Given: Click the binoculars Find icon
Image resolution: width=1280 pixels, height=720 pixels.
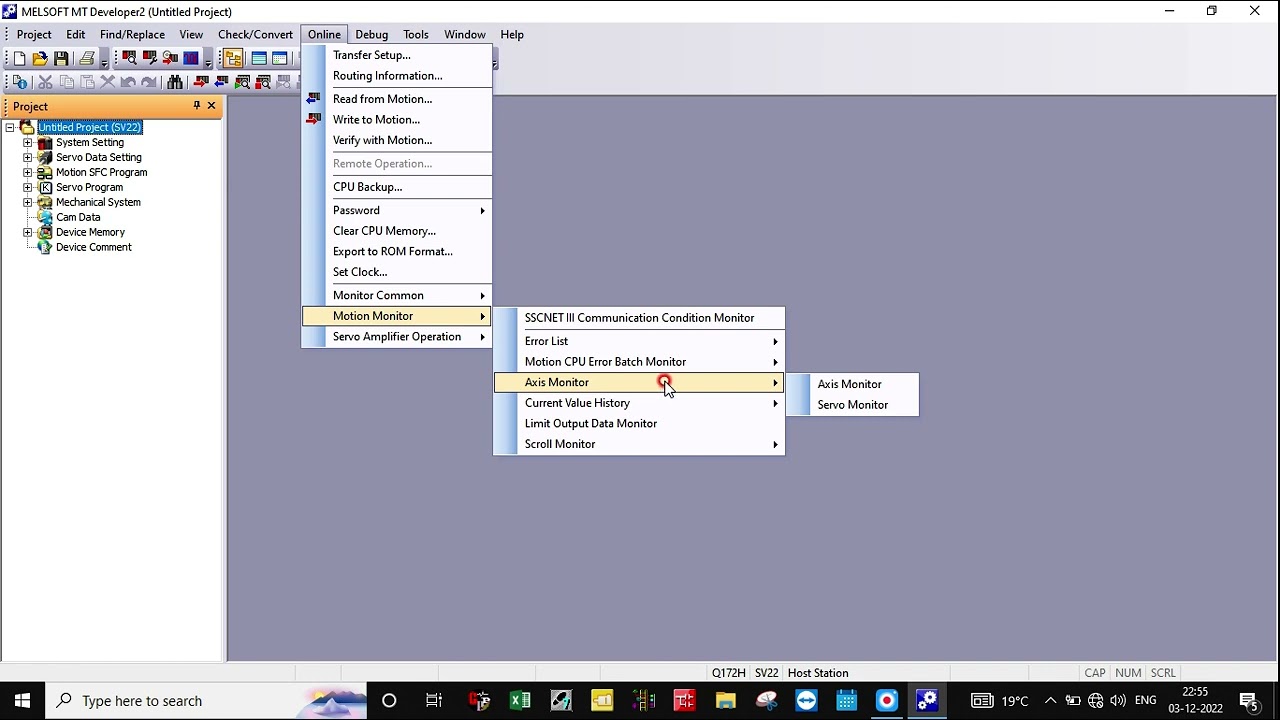Looking at the screenshot, I should (x=175, y=82).
